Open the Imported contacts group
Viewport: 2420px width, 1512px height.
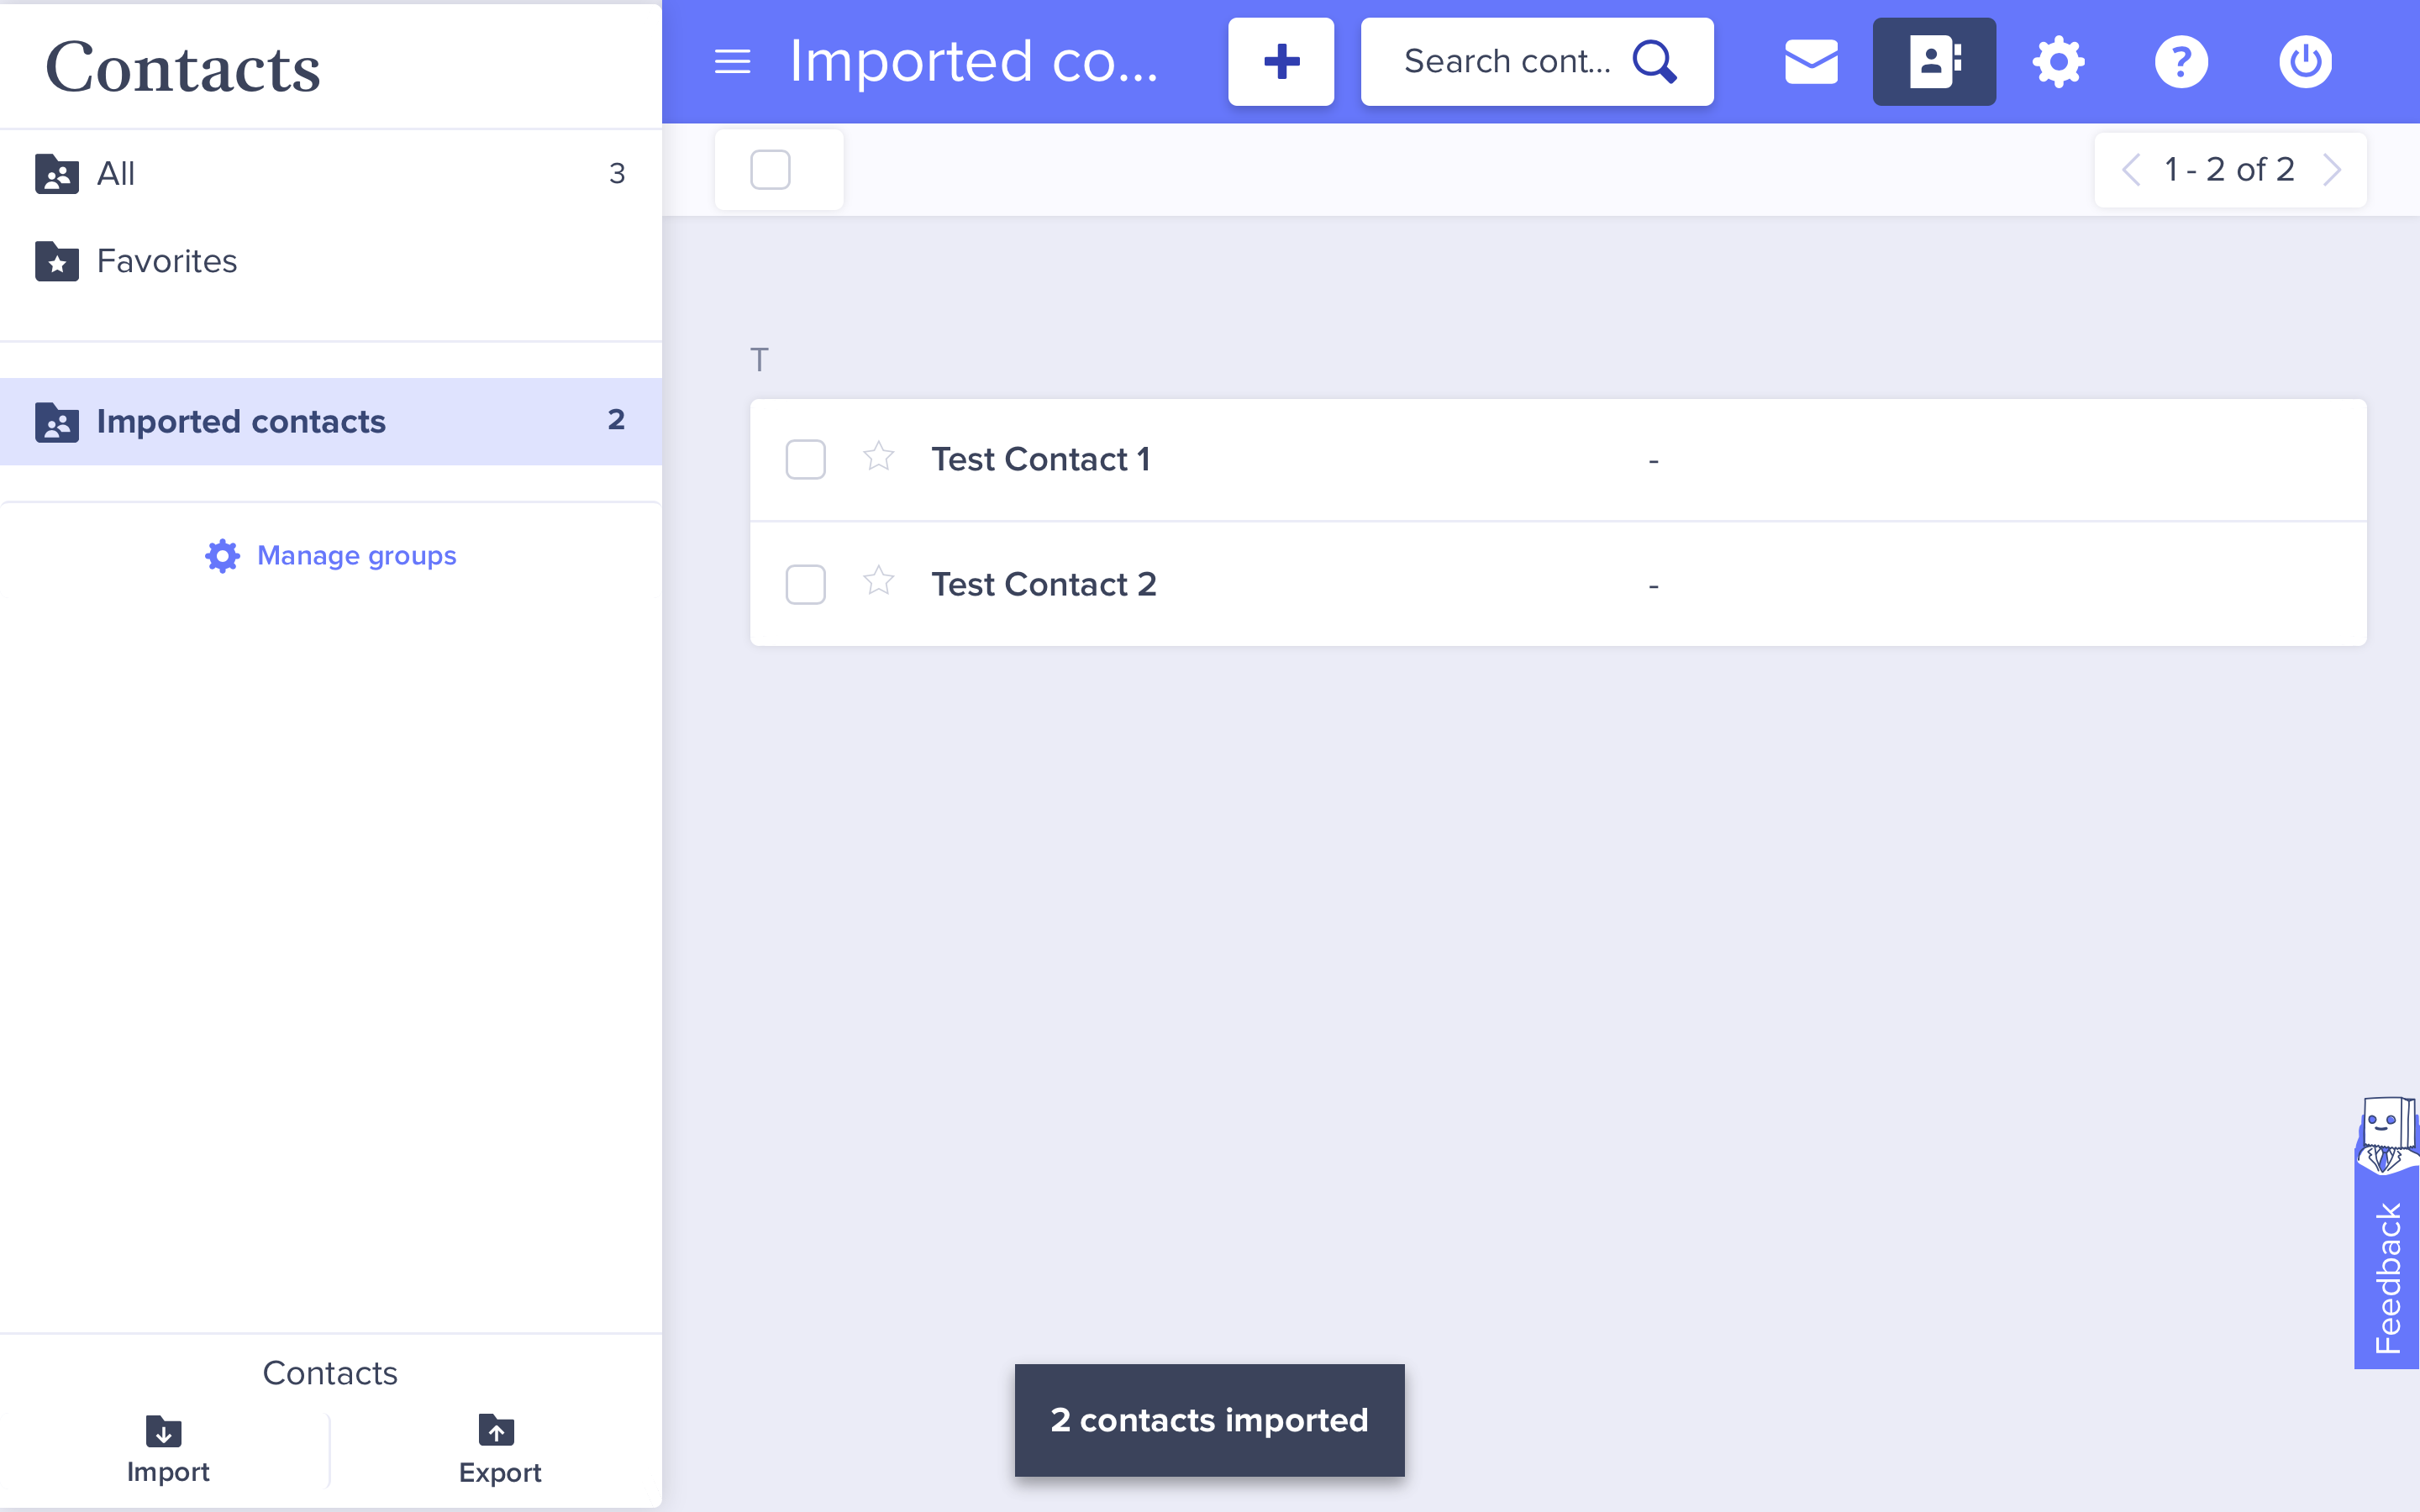point(240,421)
